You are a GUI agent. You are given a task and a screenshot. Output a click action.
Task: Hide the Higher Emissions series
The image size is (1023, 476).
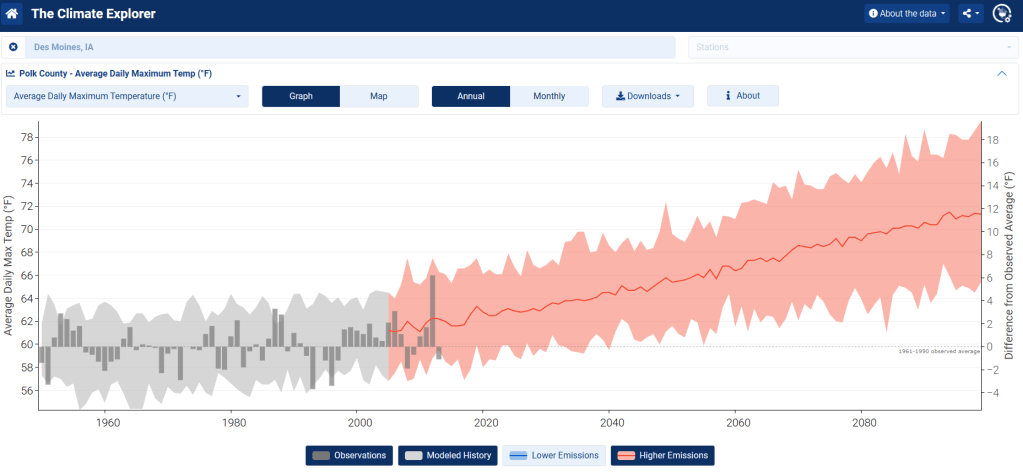click(662, 456)
